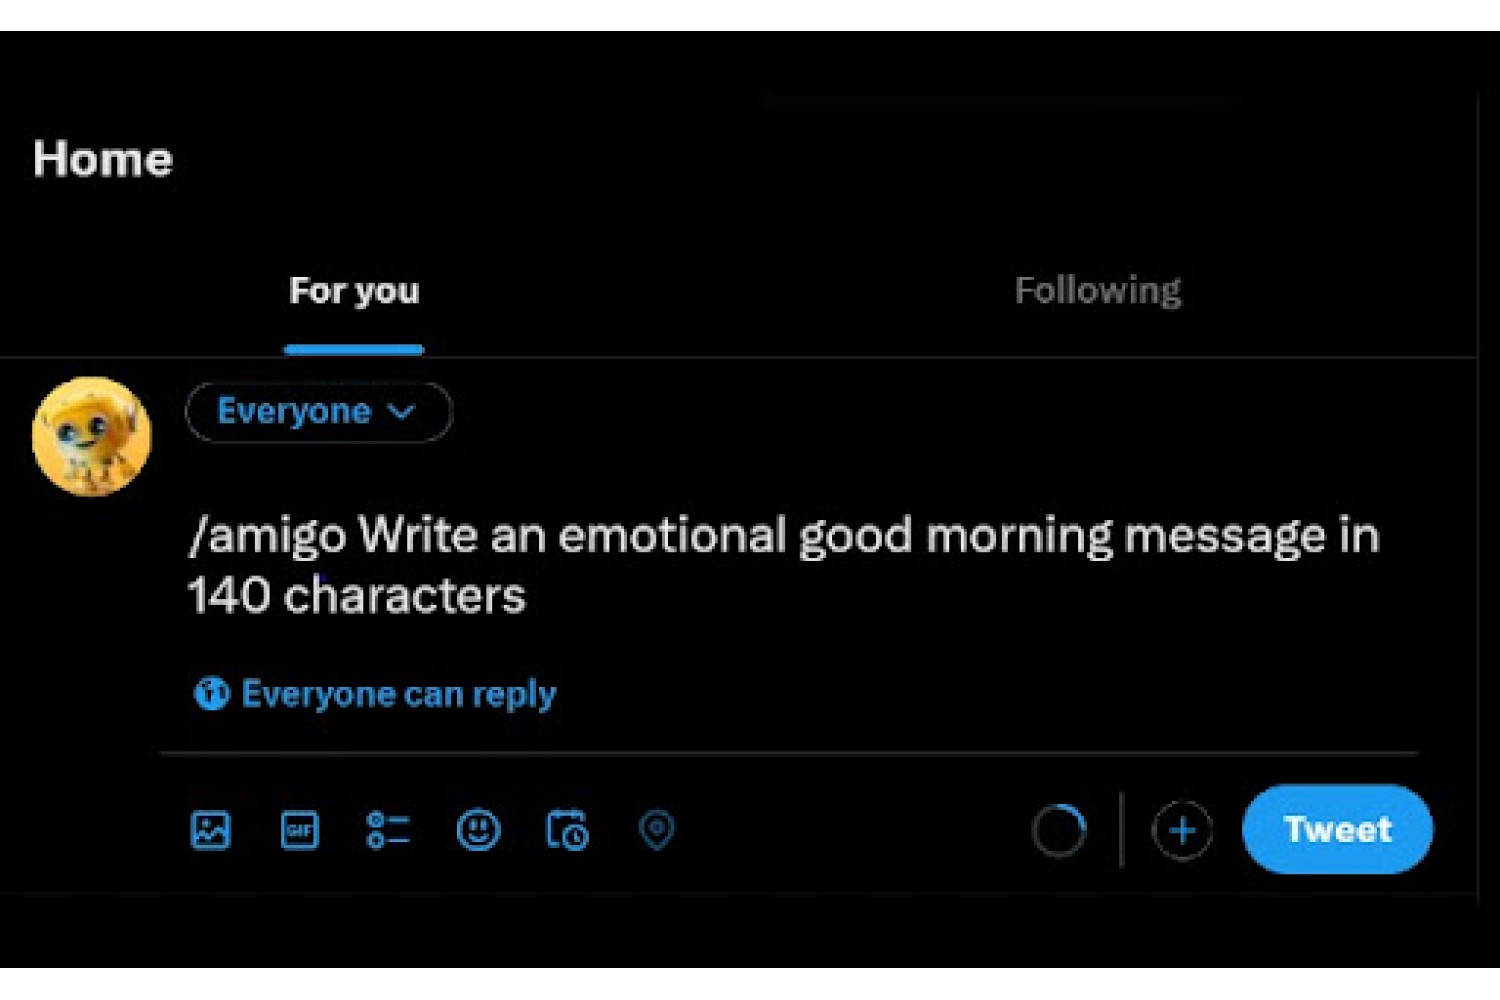
Task: Click the blue Tweet button
Action: 1337,829
